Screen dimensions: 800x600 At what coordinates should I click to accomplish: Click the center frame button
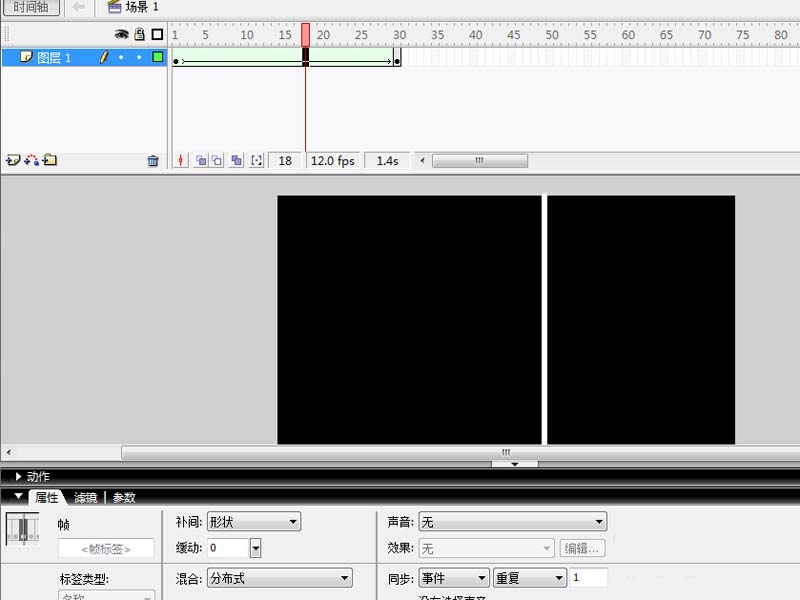(x=181, y=160)
